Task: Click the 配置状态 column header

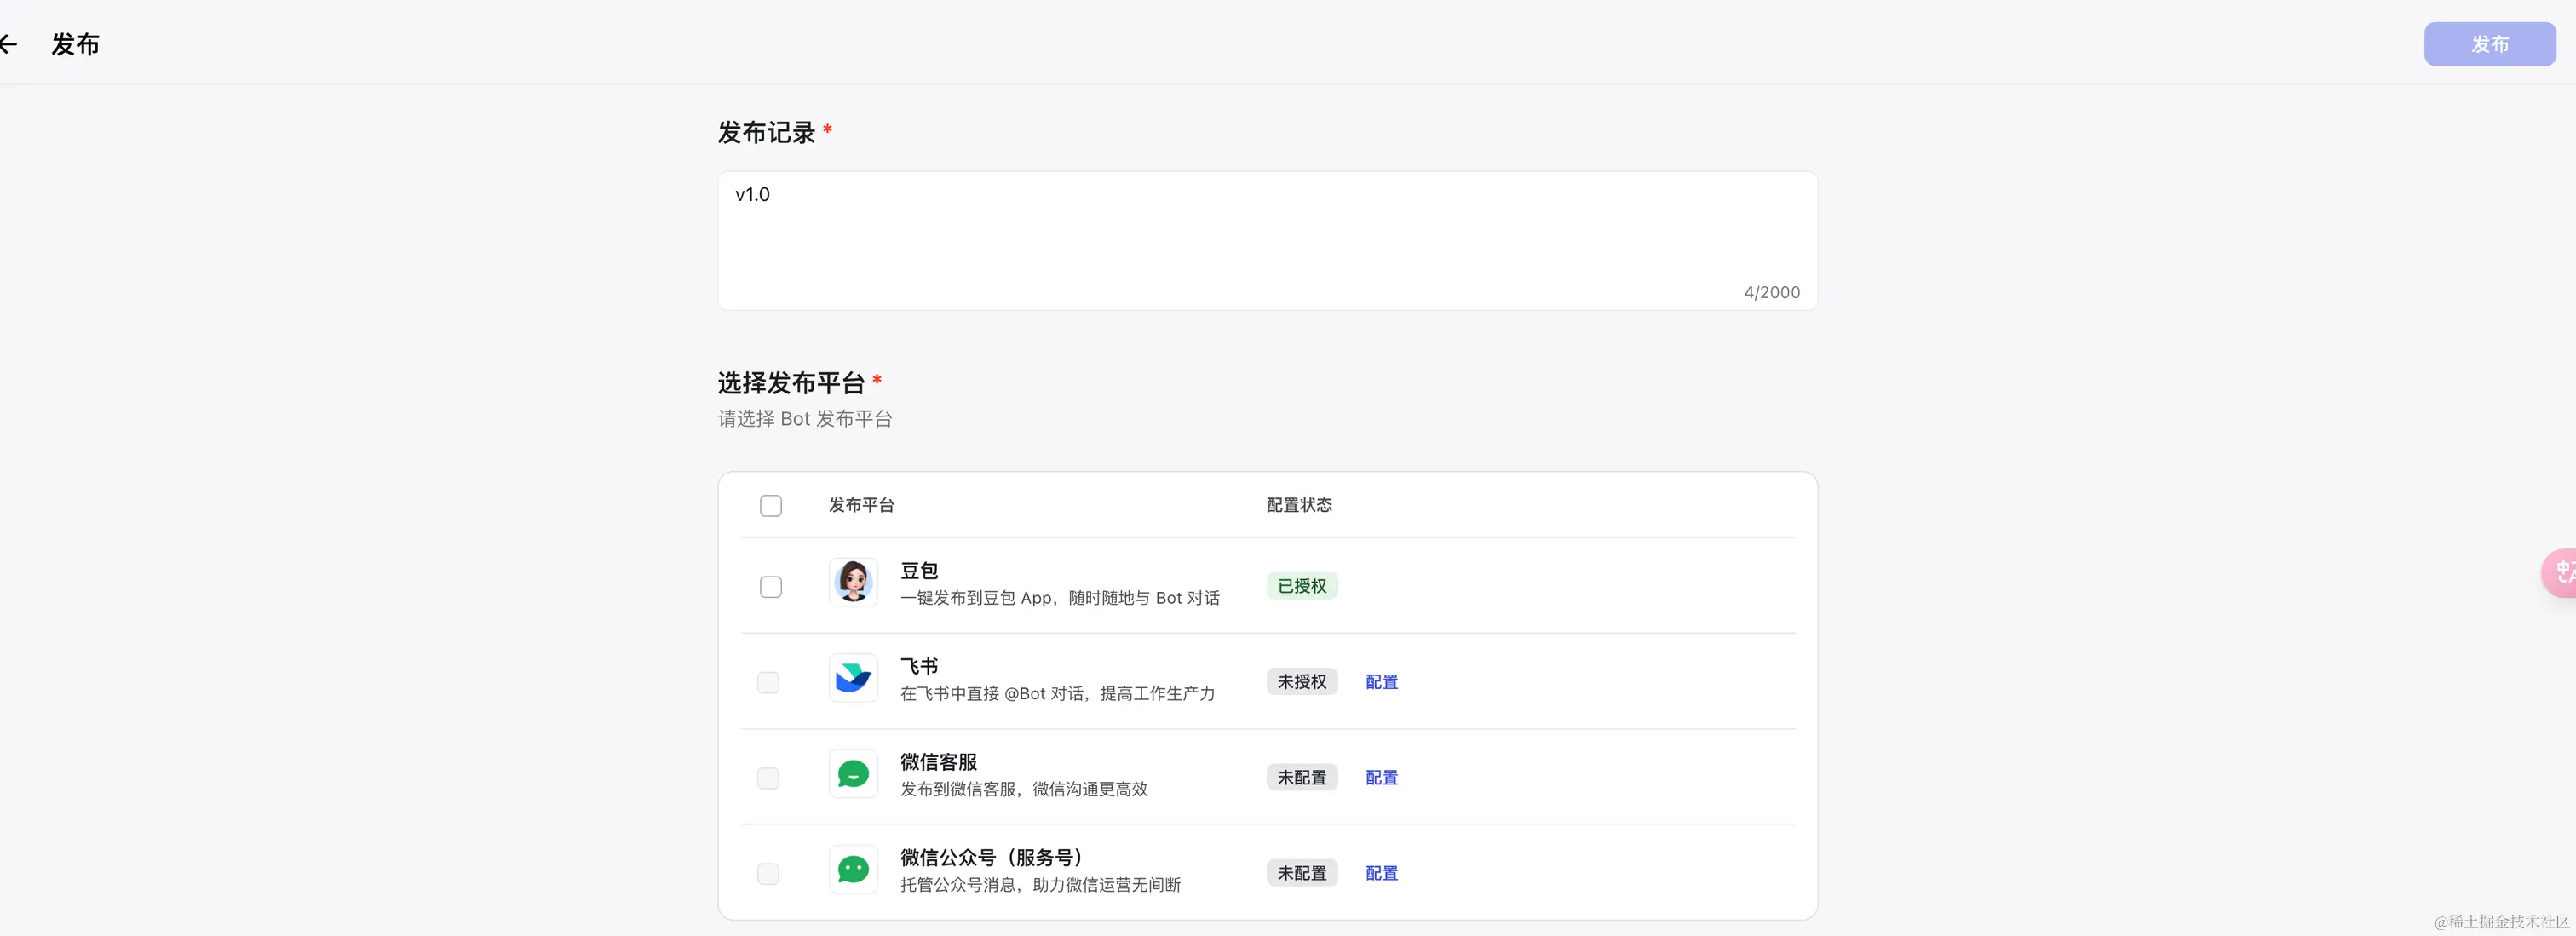Action: pos(1298,505)
